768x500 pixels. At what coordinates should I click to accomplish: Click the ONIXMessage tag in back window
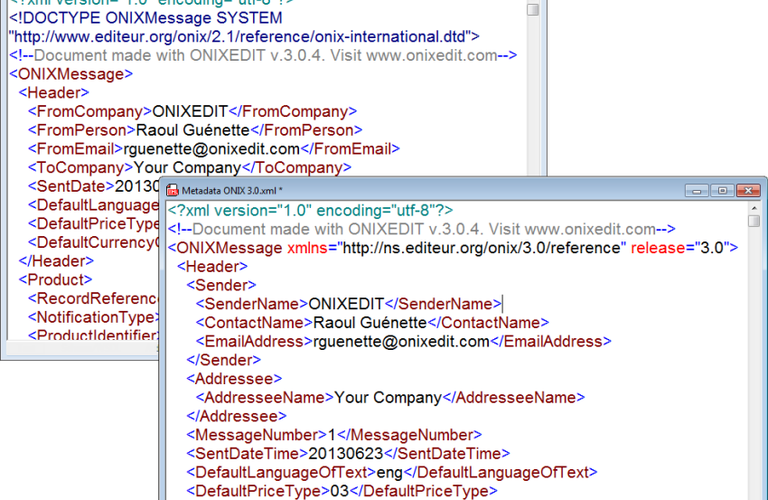[x=71, y=74]
